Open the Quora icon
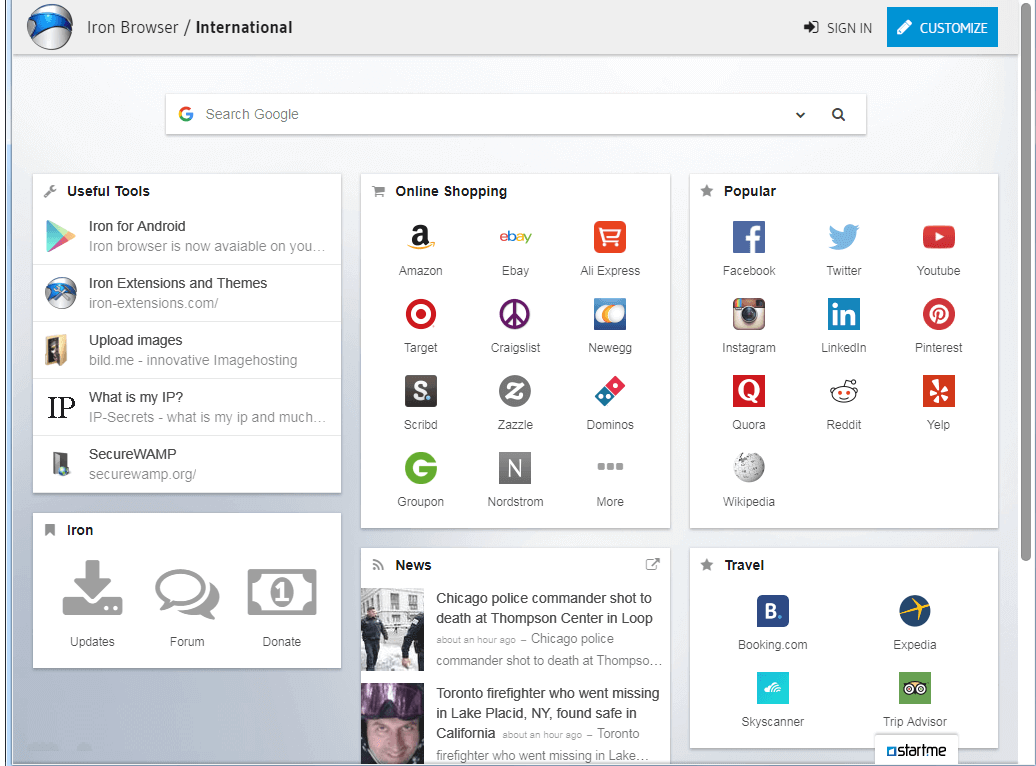Viewport: 1036px width, 766px height. click(749, 391)
